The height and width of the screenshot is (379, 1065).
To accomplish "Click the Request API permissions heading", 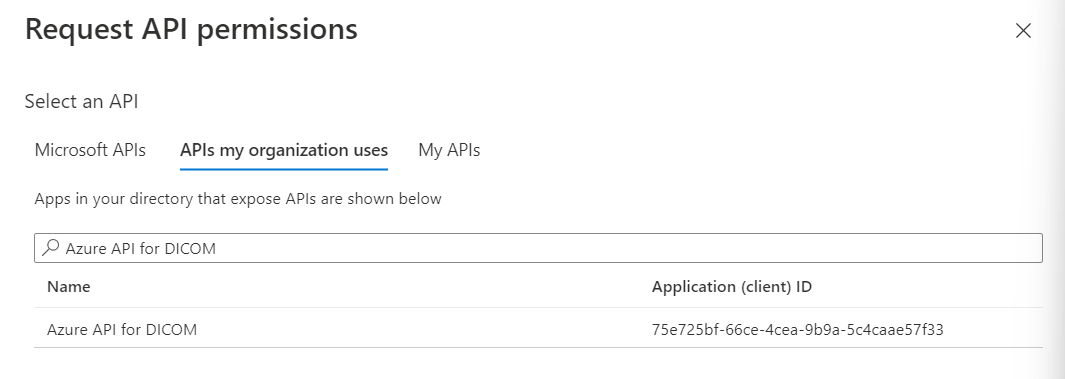I will pyautogui.click(x=191, y=29).
